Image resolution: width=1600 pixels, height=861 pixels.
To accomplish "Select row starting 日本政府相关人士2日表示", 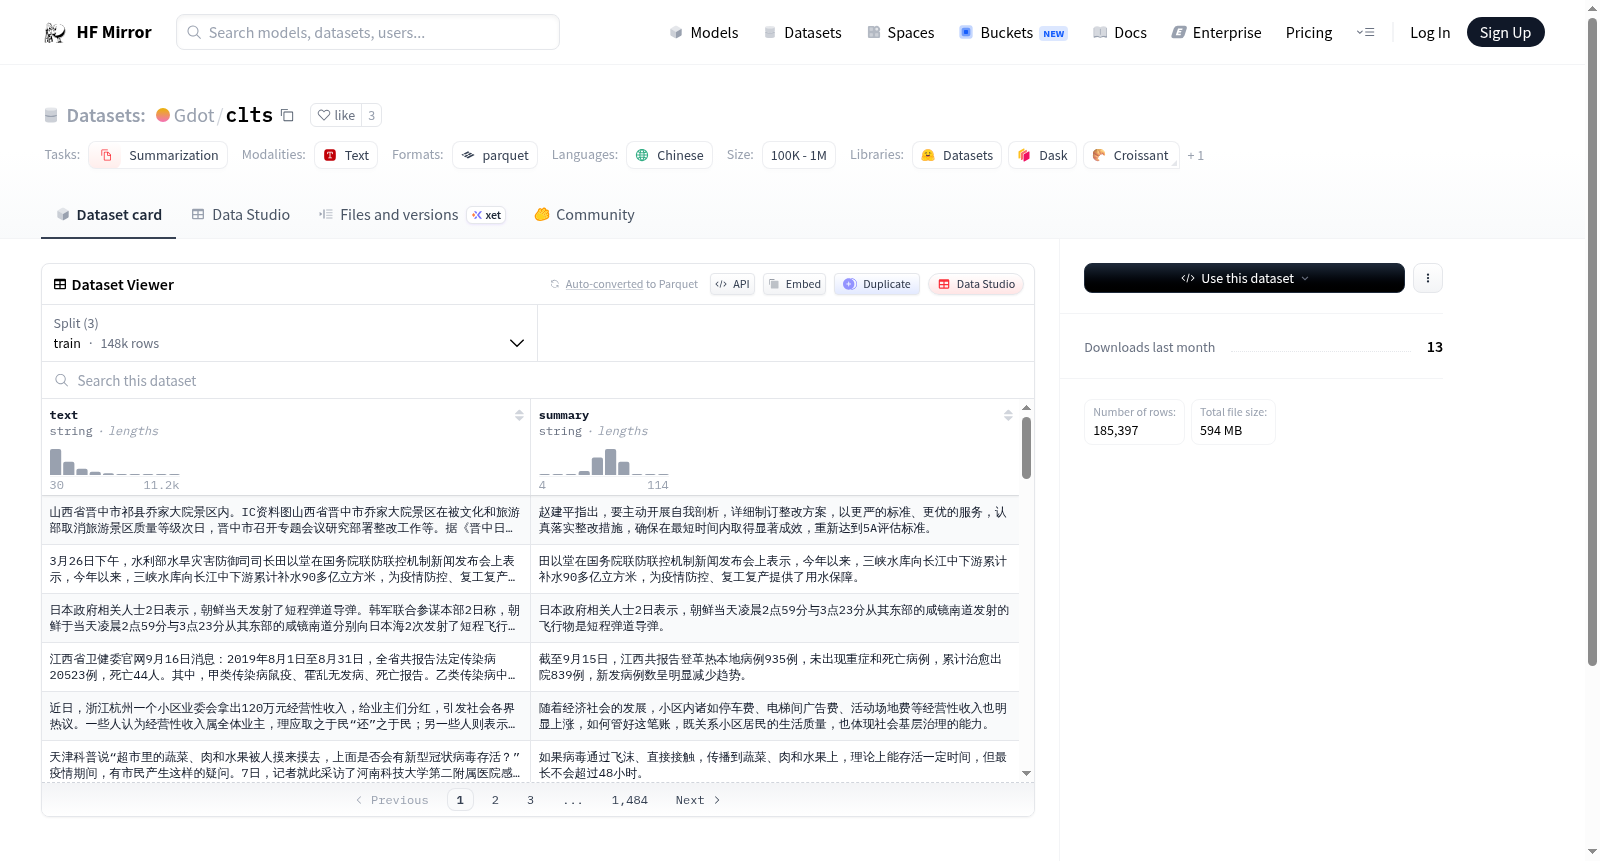I will [530, 618].
